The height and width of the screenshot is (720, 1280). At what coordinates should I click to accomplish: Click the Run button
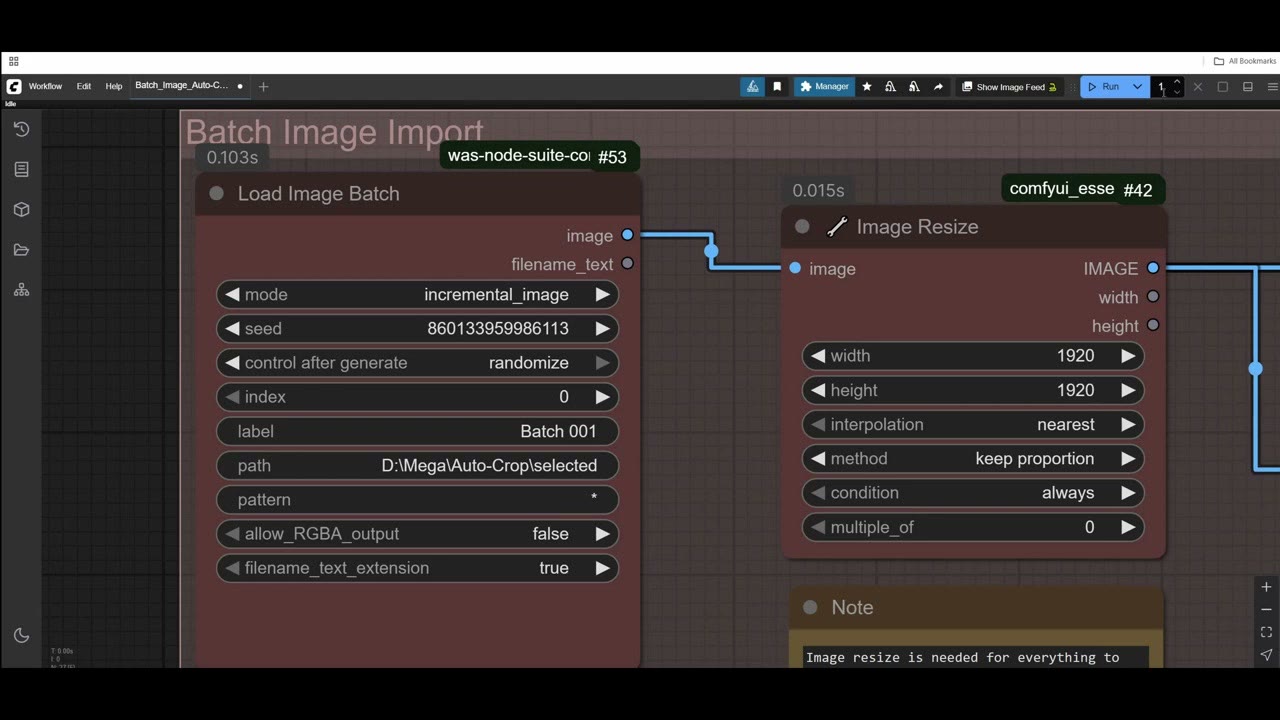[1104, 87]
